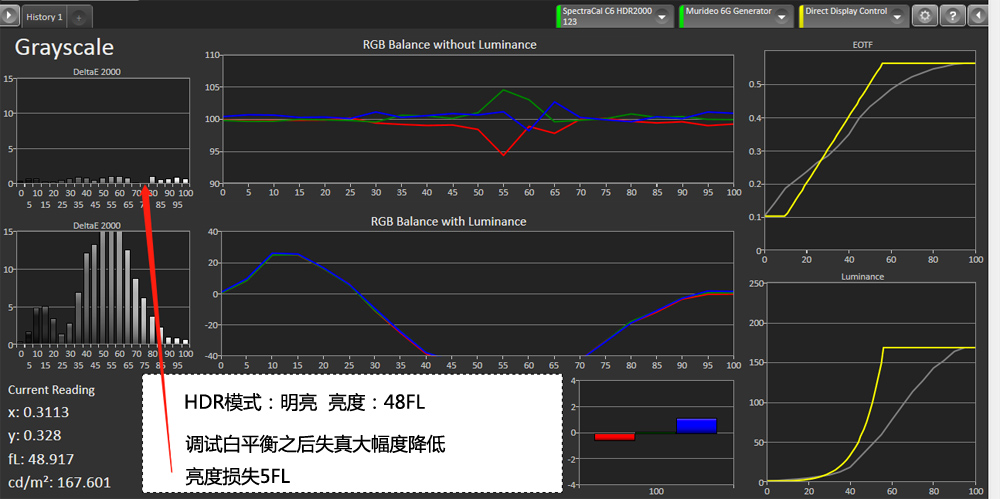
Task: Switch to the History 1 tab
Action: (44, 17)
